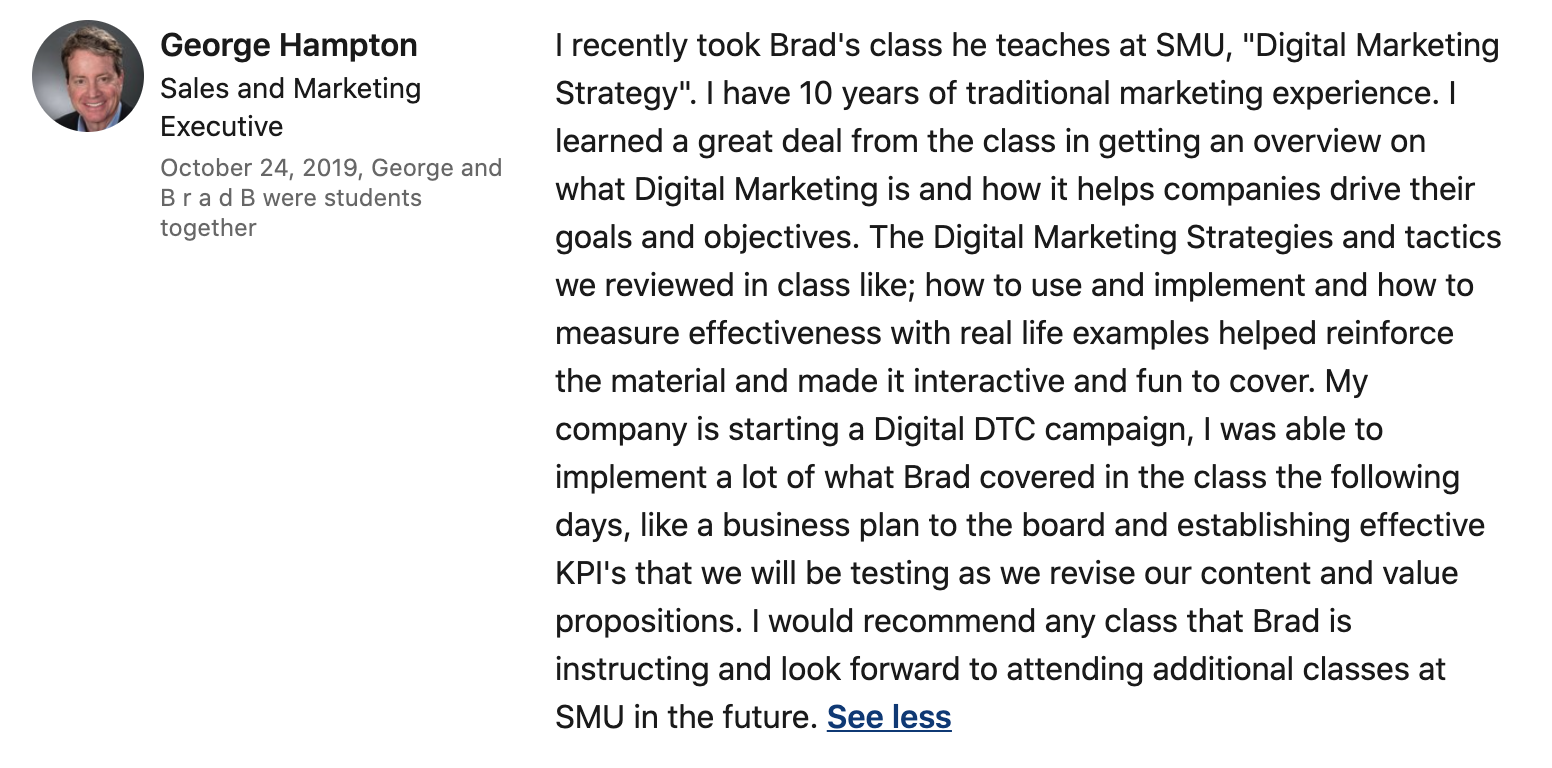
Task: Collapse the recommendation with See less
Action: (889, 717)
